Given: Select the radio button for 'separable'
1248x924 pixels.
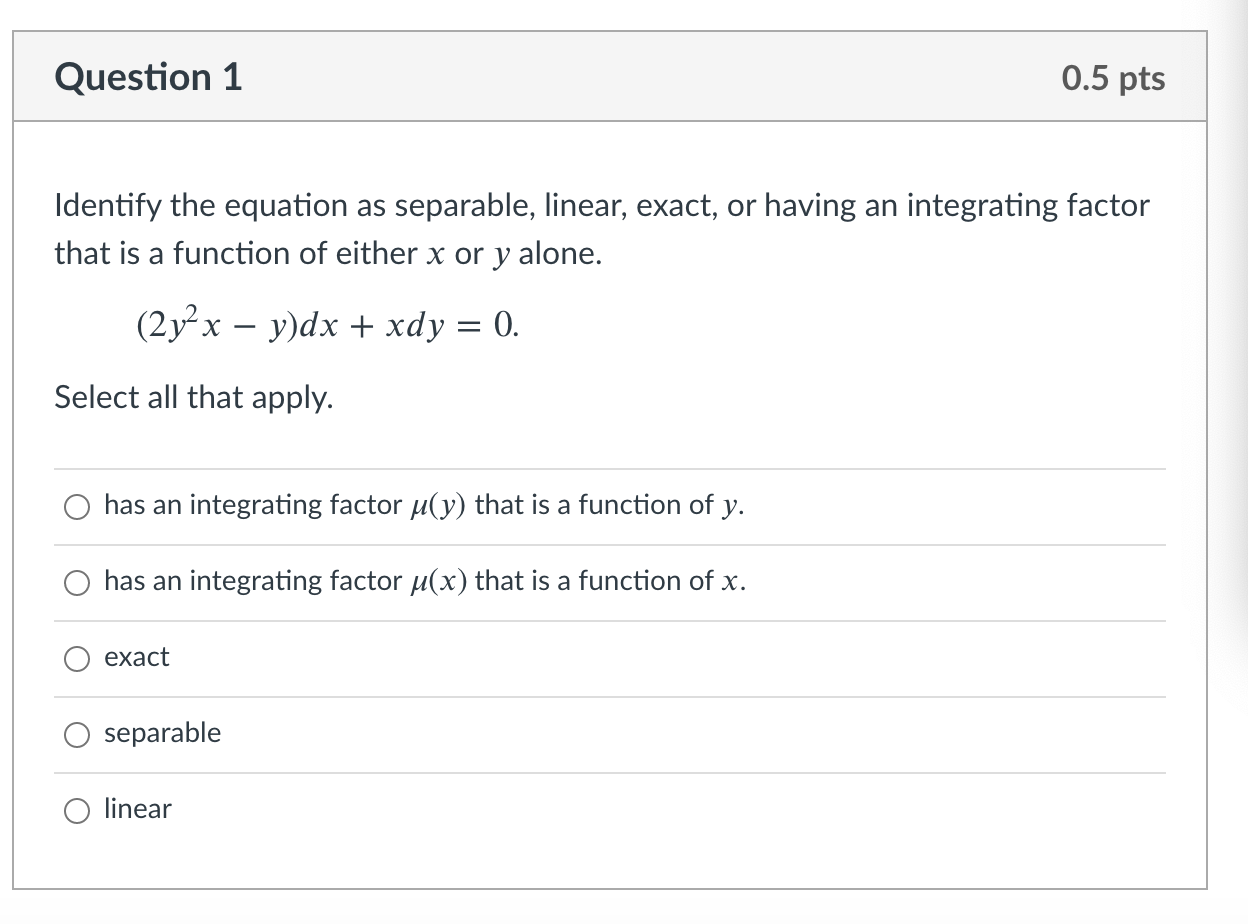Looking at the screenshot, I should coord(76,734).
